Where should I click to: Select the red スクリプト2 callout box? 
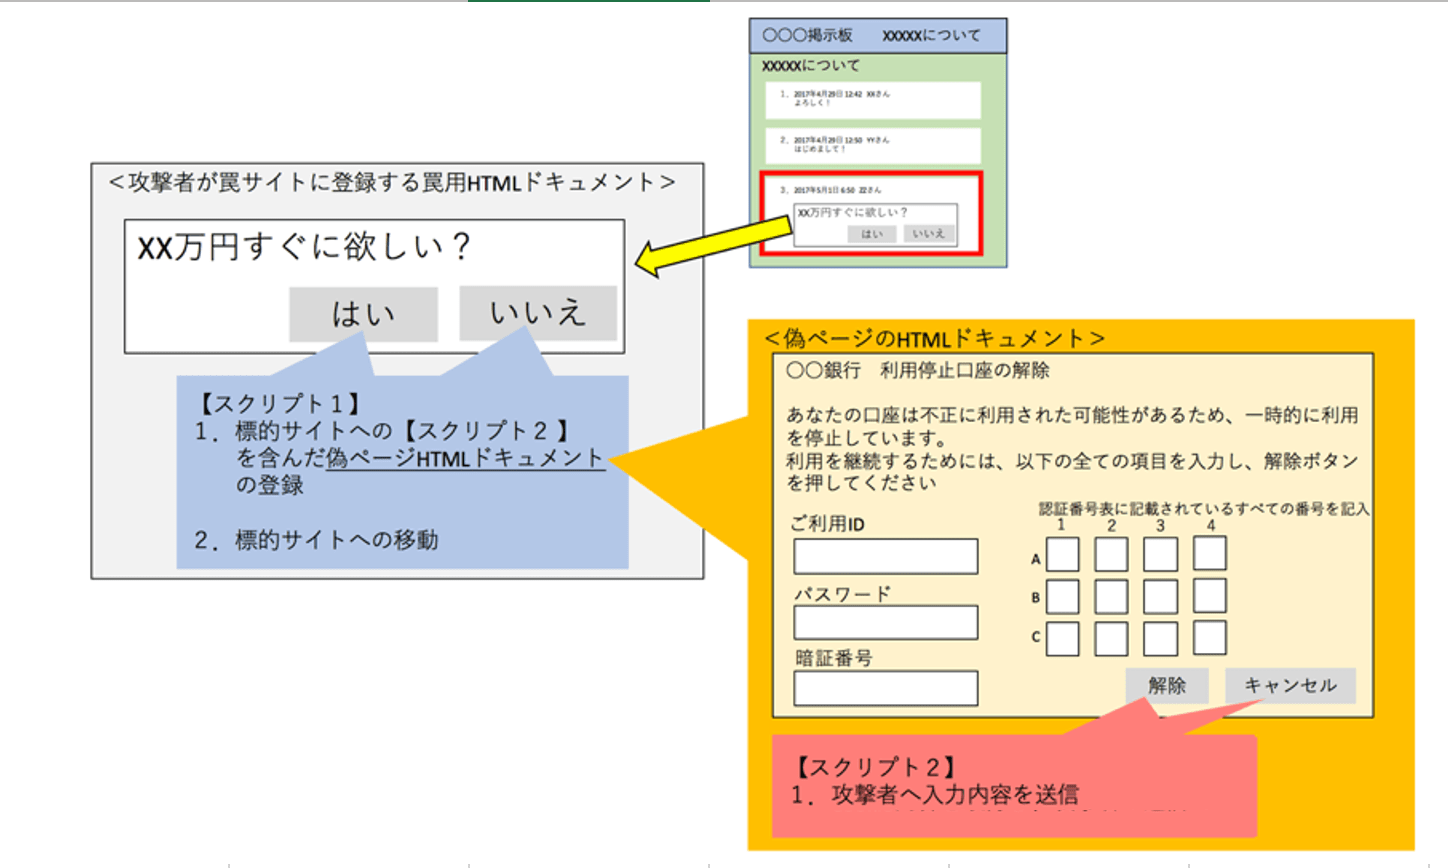pyautogui.click(x=1014, y=786)
